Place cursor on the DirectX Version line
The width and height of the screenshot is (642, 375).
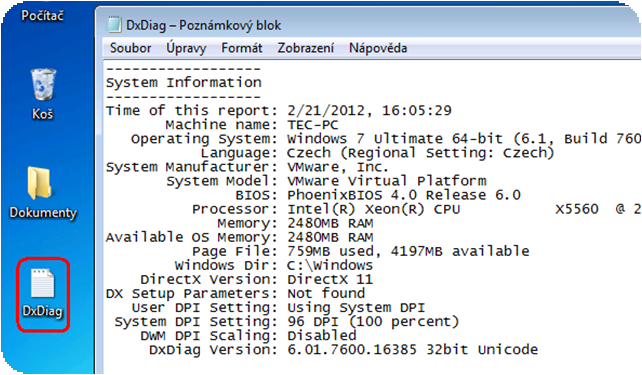(257, 279)
